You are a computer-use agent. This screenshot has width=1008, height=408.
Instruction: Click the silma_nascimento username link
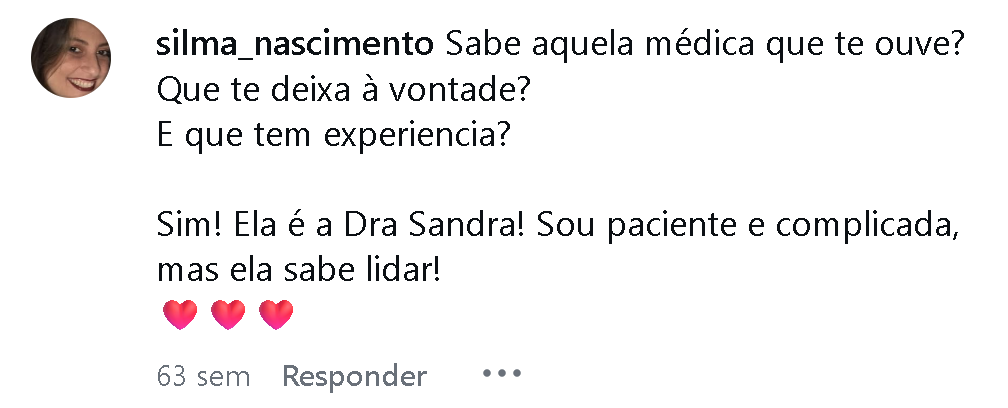pyautogui.click(x=294, y=46)
